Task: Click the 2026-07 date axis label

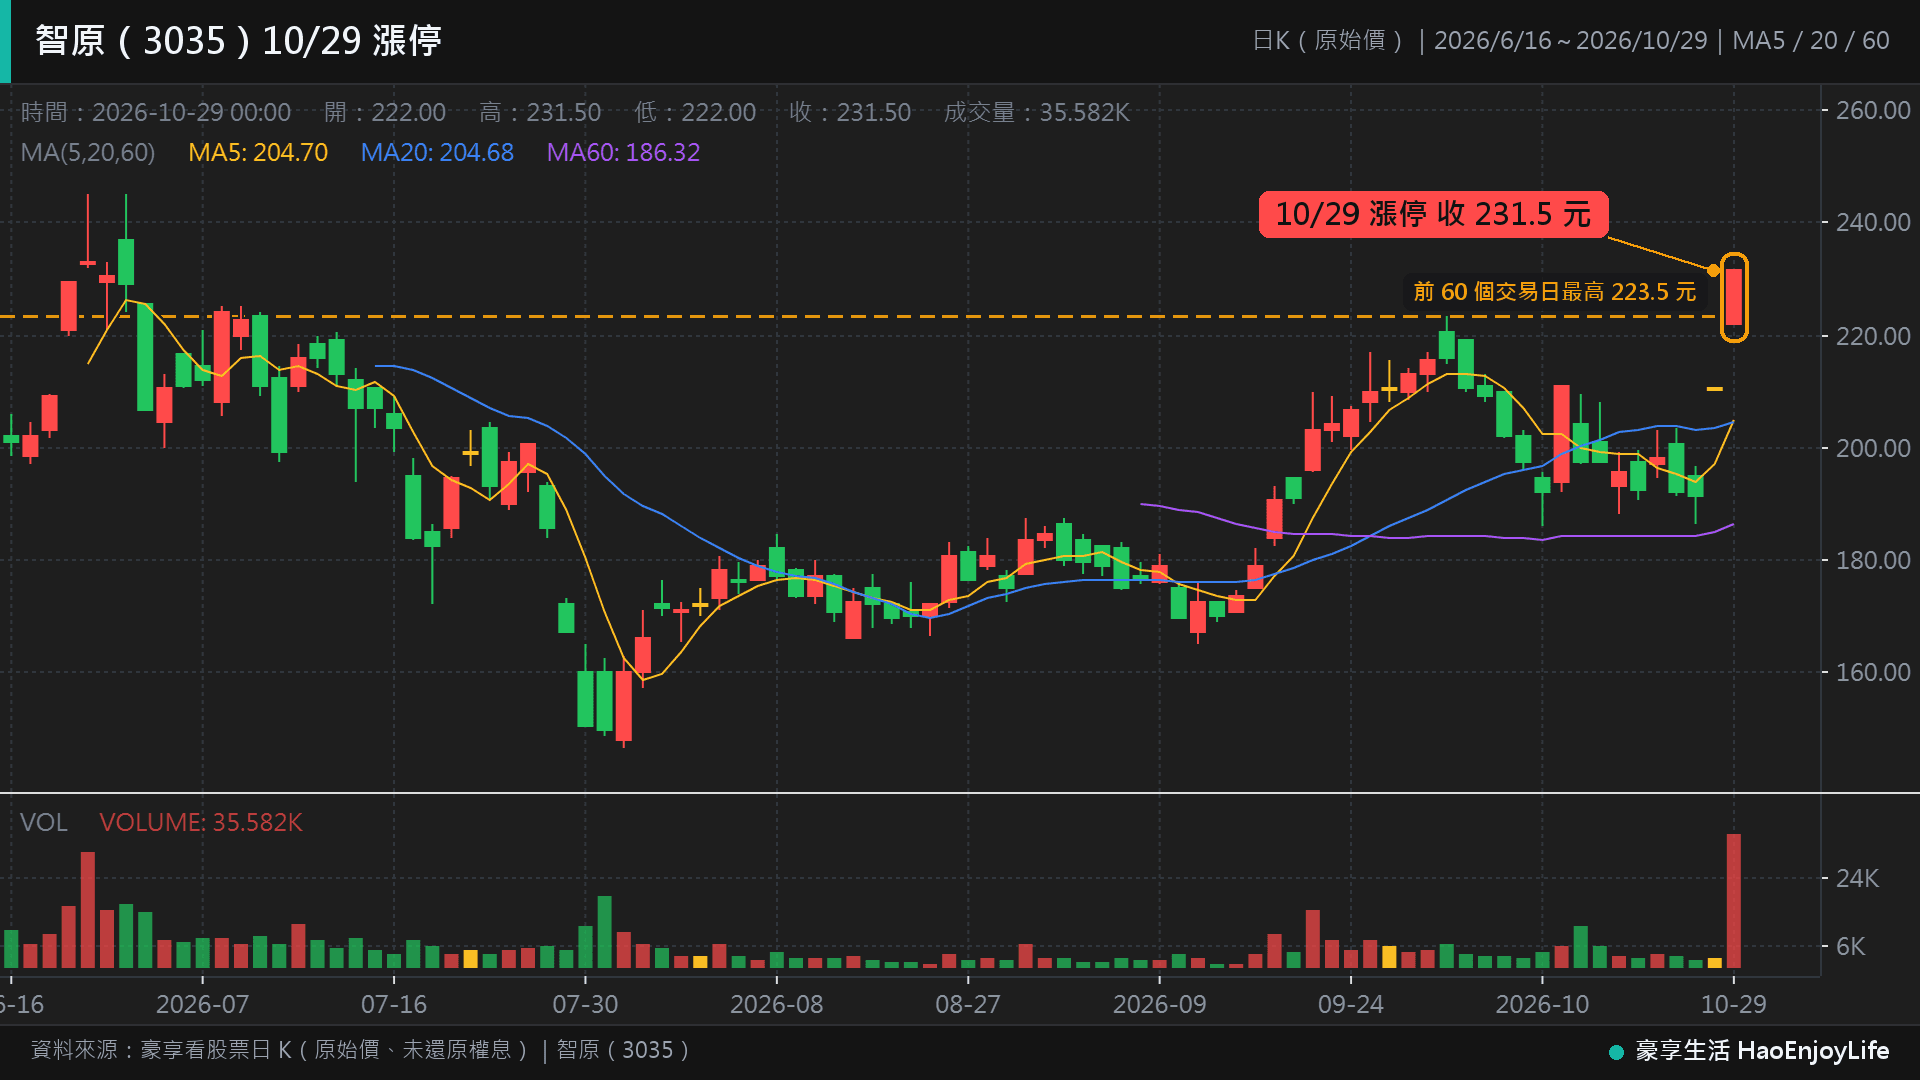Action: [202, 1004]
